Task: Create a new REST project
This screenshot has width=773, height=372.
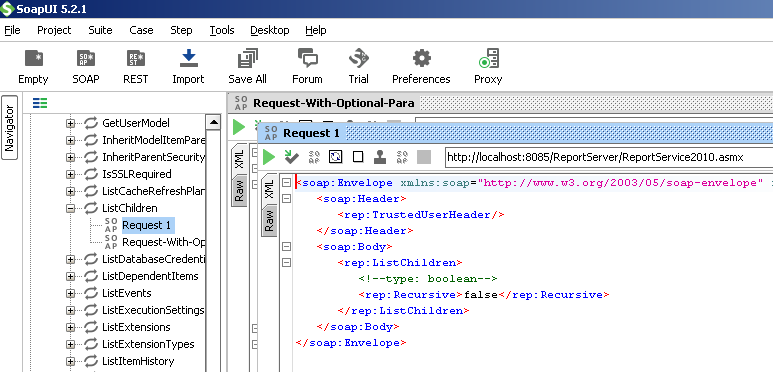Action: click(x=136, y=67)
